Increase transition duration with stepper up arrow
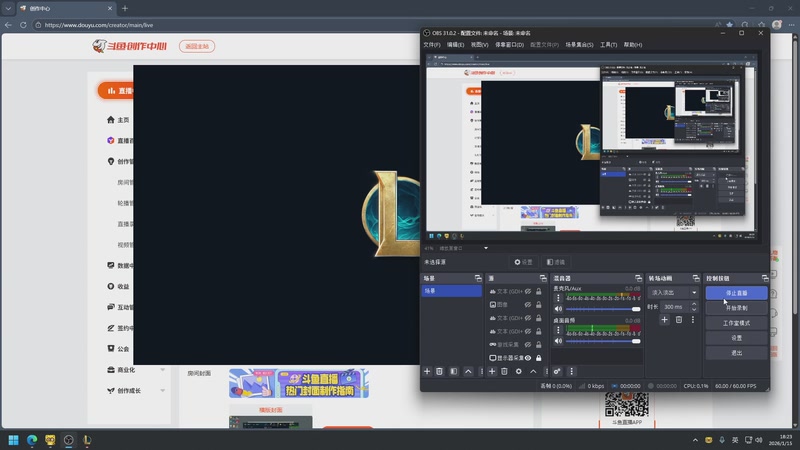 coord(693,304)
